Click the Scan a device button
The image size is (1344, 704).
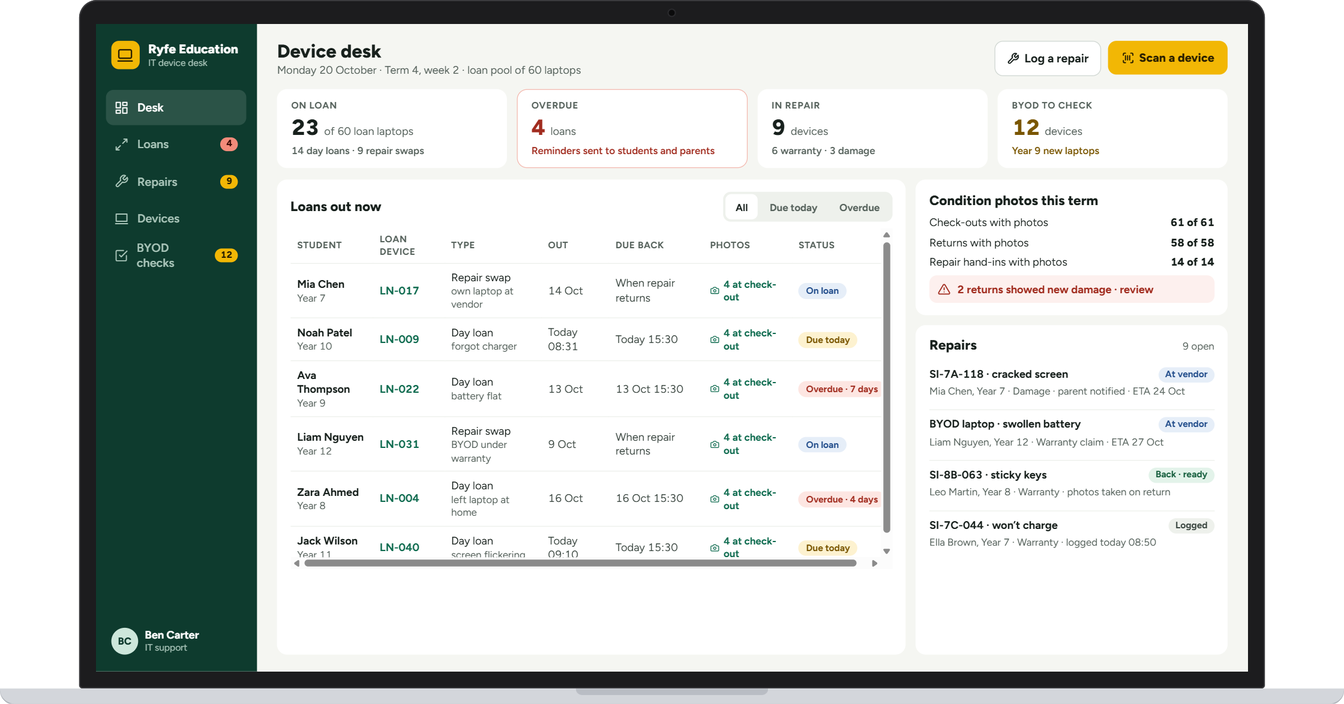point(1167,58)
